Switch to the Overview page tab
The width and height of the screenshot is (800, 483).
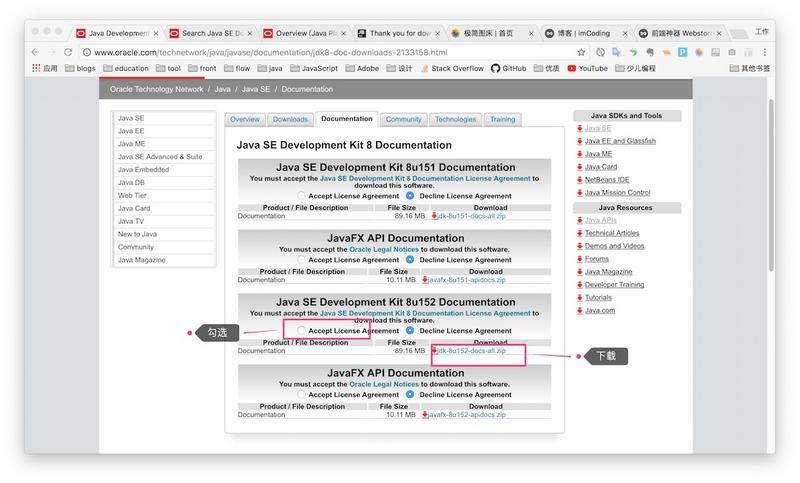245,119
